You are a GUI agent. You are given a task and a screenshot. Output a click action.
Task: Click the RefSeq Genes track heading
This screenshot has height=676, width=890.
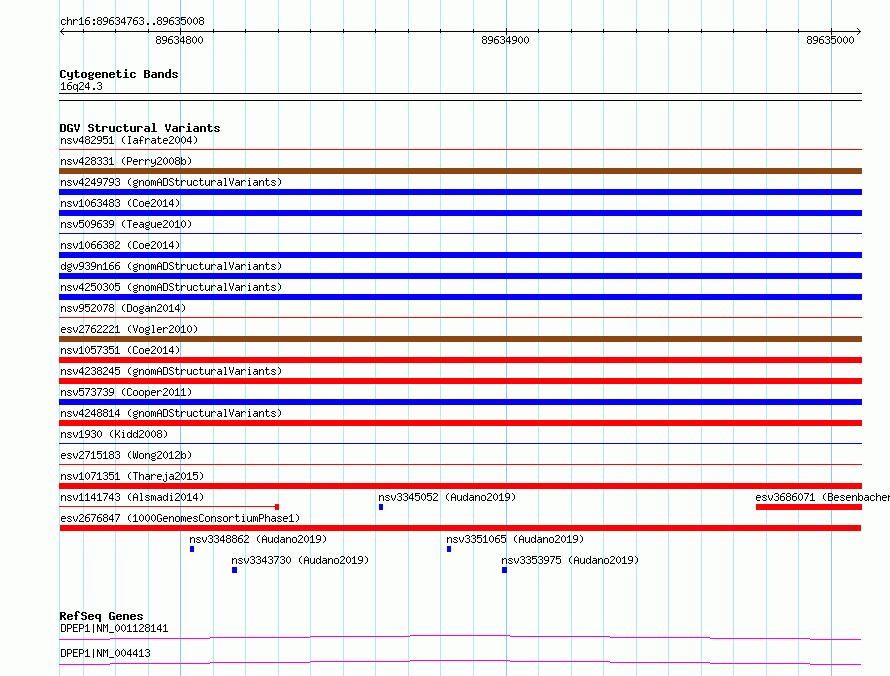[101, 616]
